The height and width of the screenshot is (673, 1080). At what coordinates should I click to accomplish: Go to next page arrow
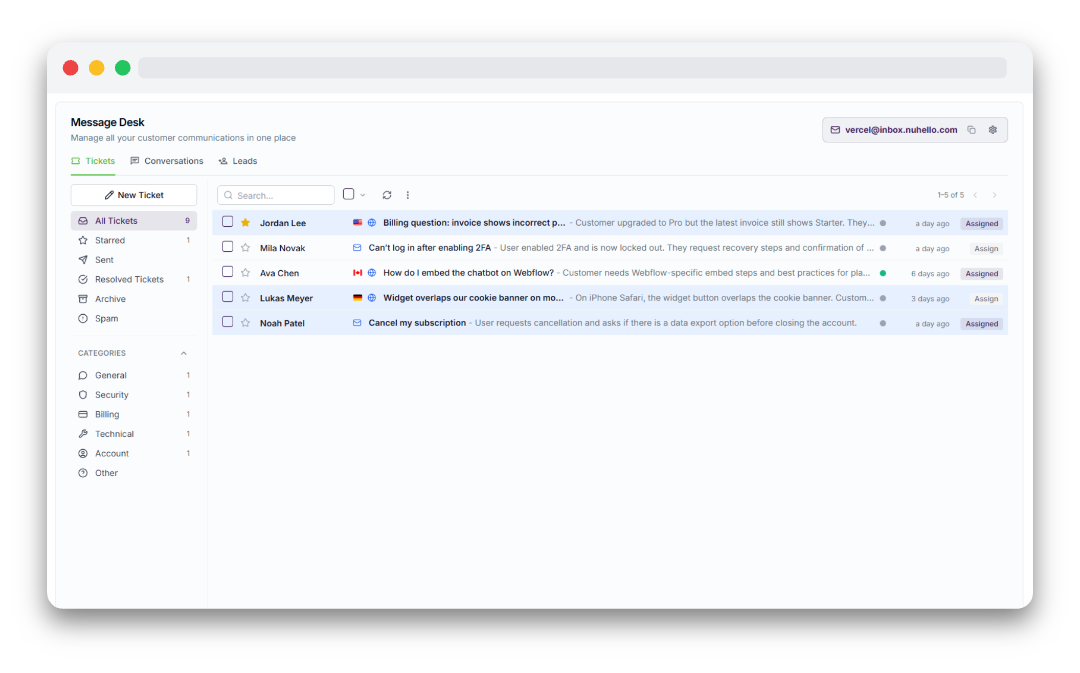click(x=995, y=195)
